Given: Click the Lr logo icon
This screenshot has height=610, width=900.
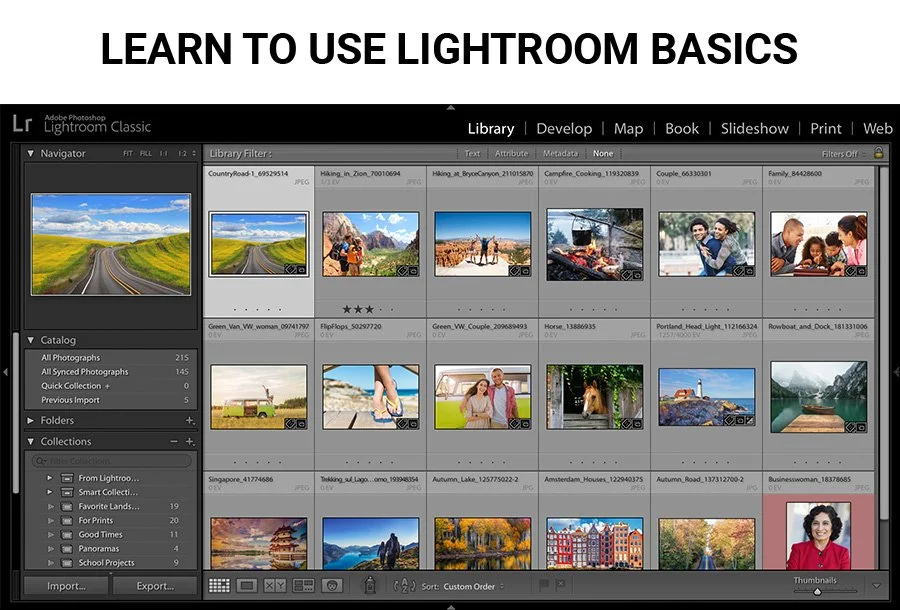Looking at the screenshot, I should pyautogui.click(x=22, y=123).
